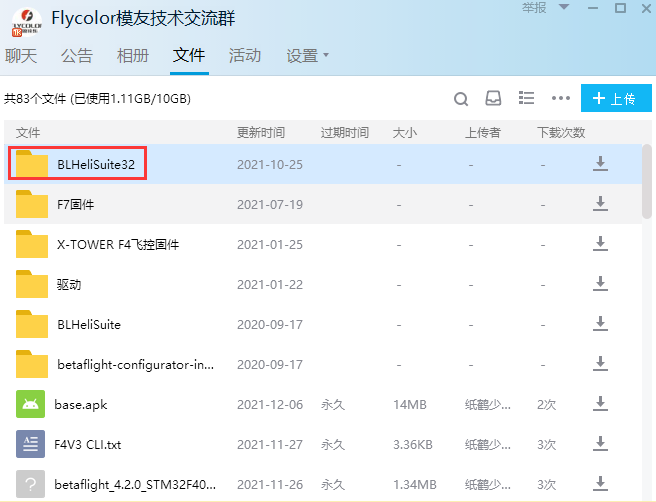This screenshot has width=656, height=502.
Task: Switch to list view icon
Action: 526,98
